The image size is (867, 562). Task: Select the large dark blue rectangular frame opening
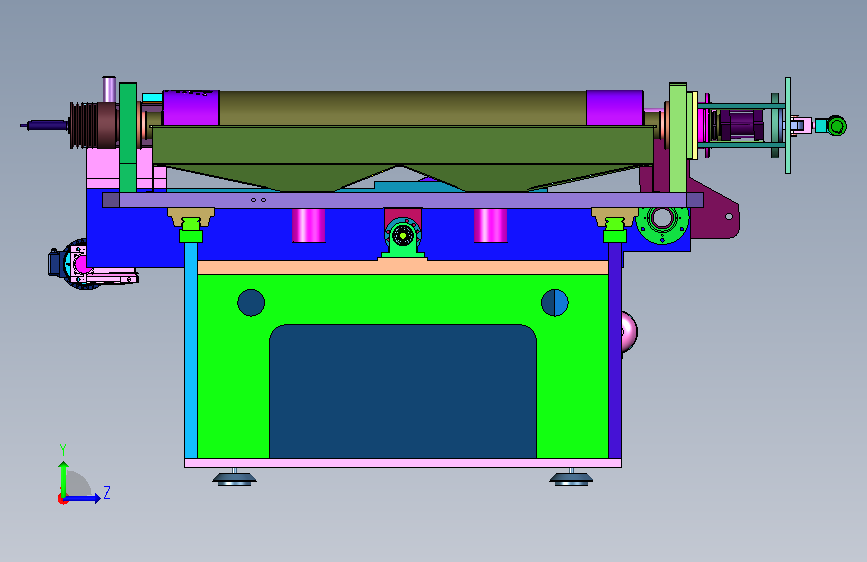click(x=403, y=391)
